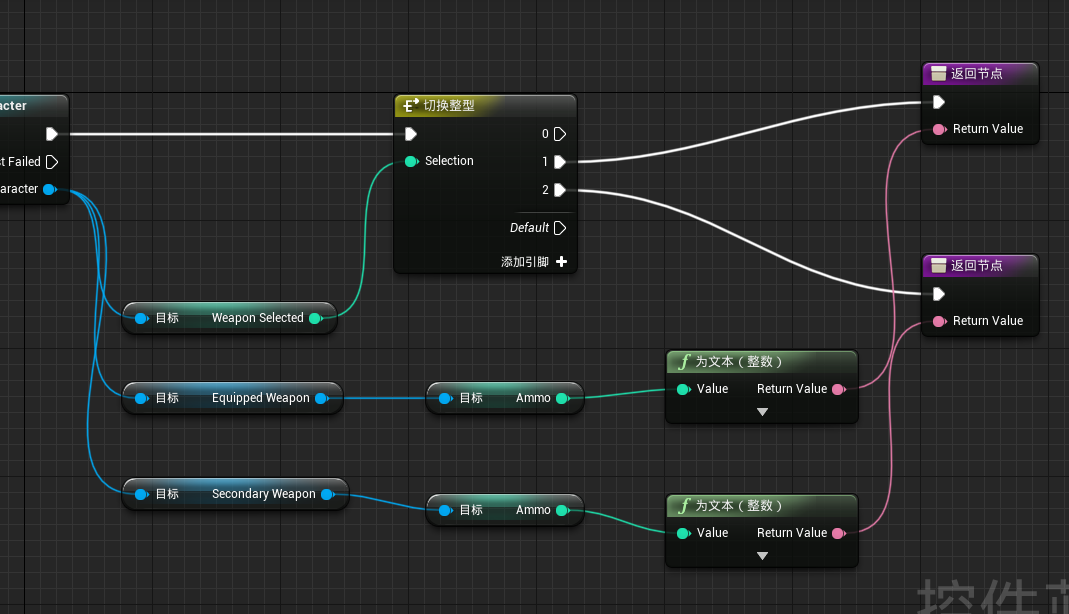Select the Secondary Weapon getter node

pyautogui.click(x=235, y=493)
